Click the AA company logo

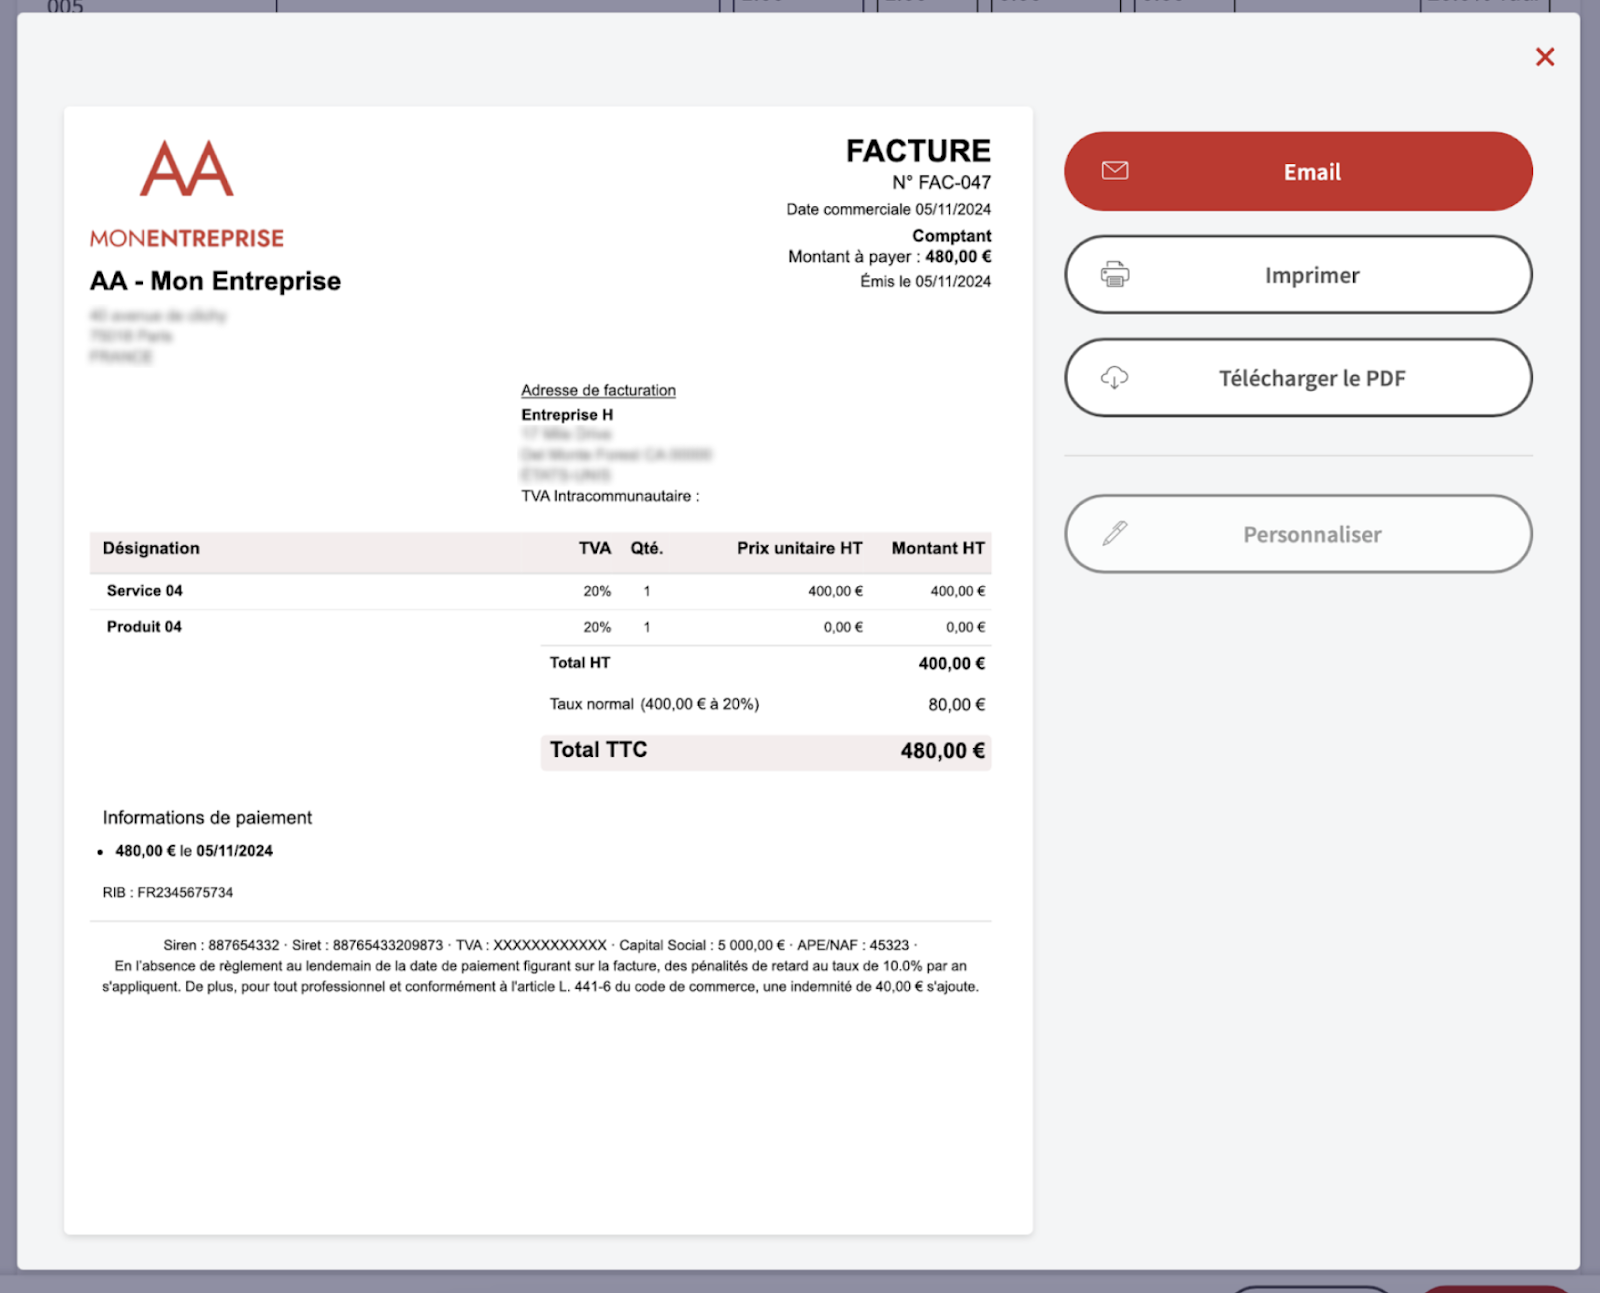coord(186,168)
